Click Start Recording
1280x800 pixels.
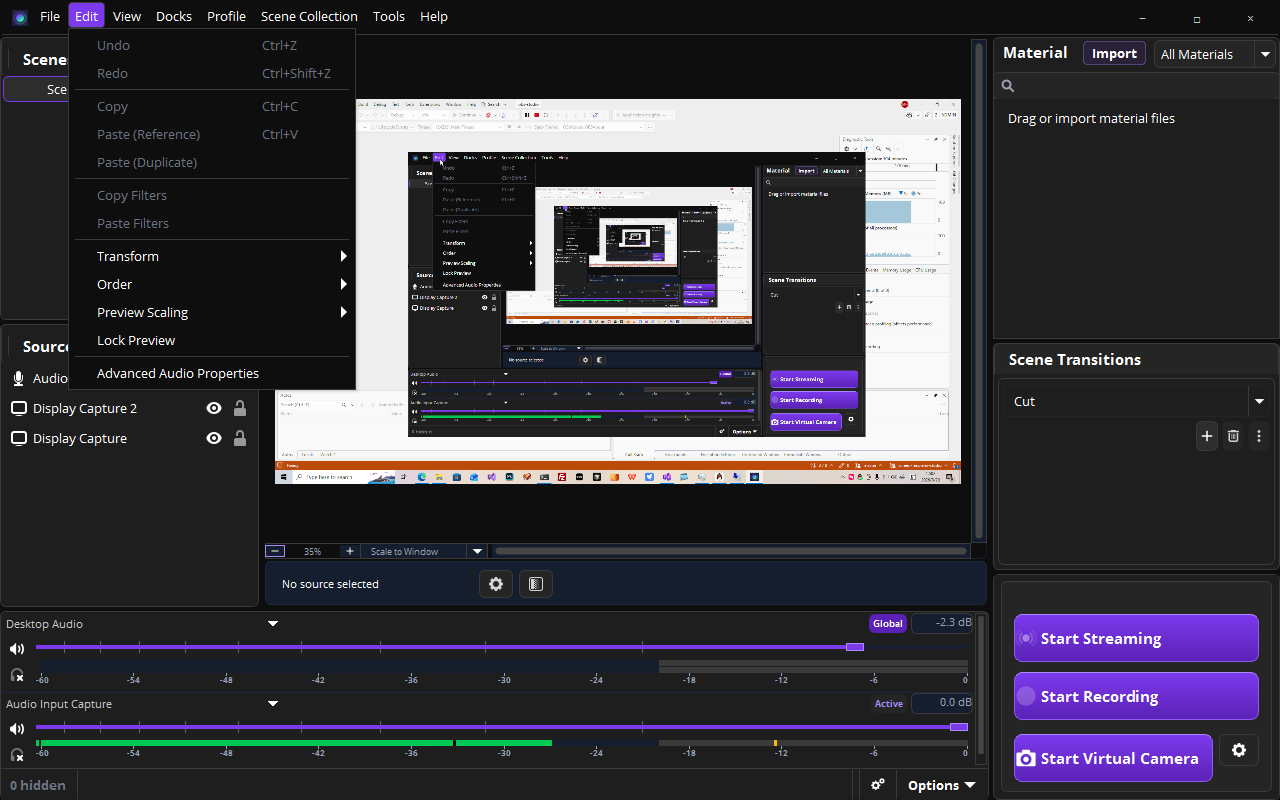point(1136,696)
